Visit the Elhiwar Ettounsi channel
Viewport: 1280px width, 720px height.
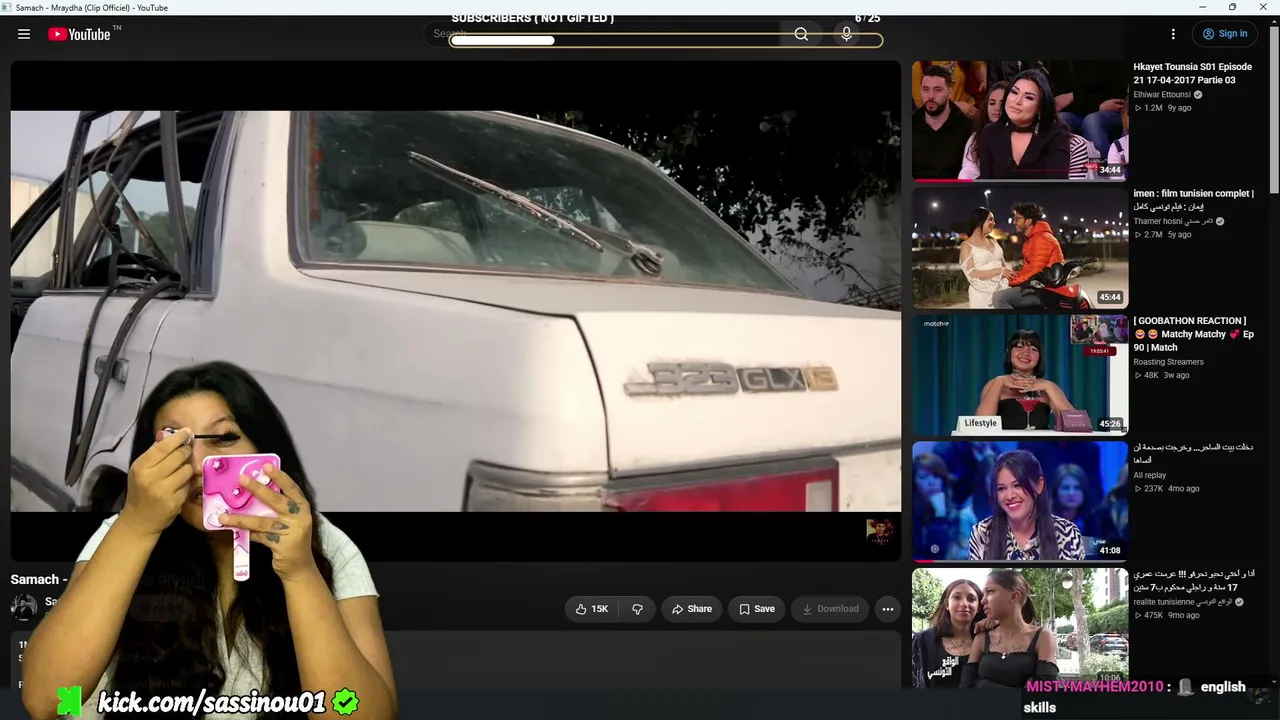pyautogui.click(x=1162, y=95)
